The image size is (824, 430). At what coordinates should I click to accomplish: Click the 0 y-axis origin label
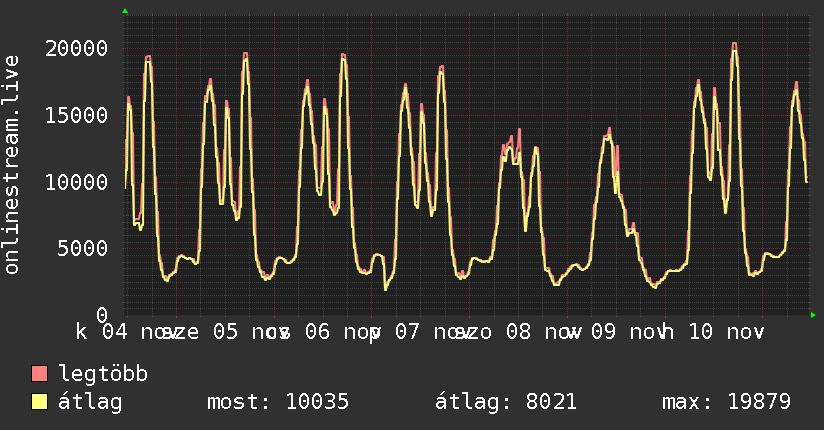[102, 315]
